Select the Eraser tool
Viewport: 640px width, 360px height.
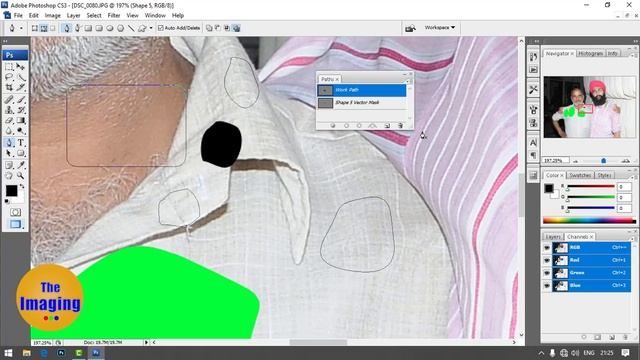(9, 120)
